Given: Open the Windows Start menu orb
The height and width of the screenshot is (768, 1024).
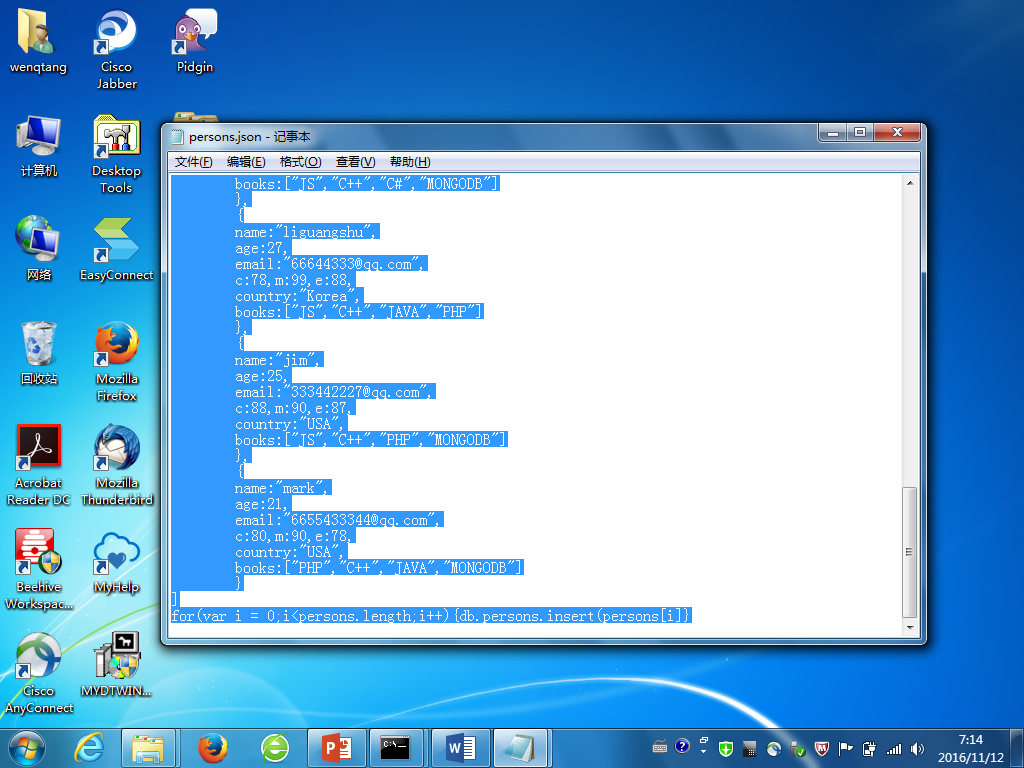Looking at the screenshot, I should click(27, 748).
